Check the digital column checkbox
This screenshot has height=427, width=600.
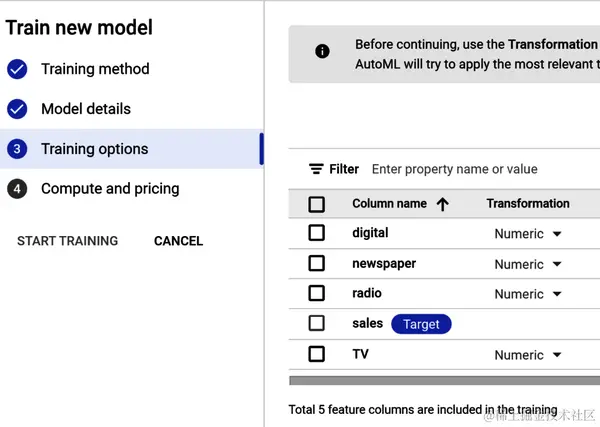(x=317, y=233)
